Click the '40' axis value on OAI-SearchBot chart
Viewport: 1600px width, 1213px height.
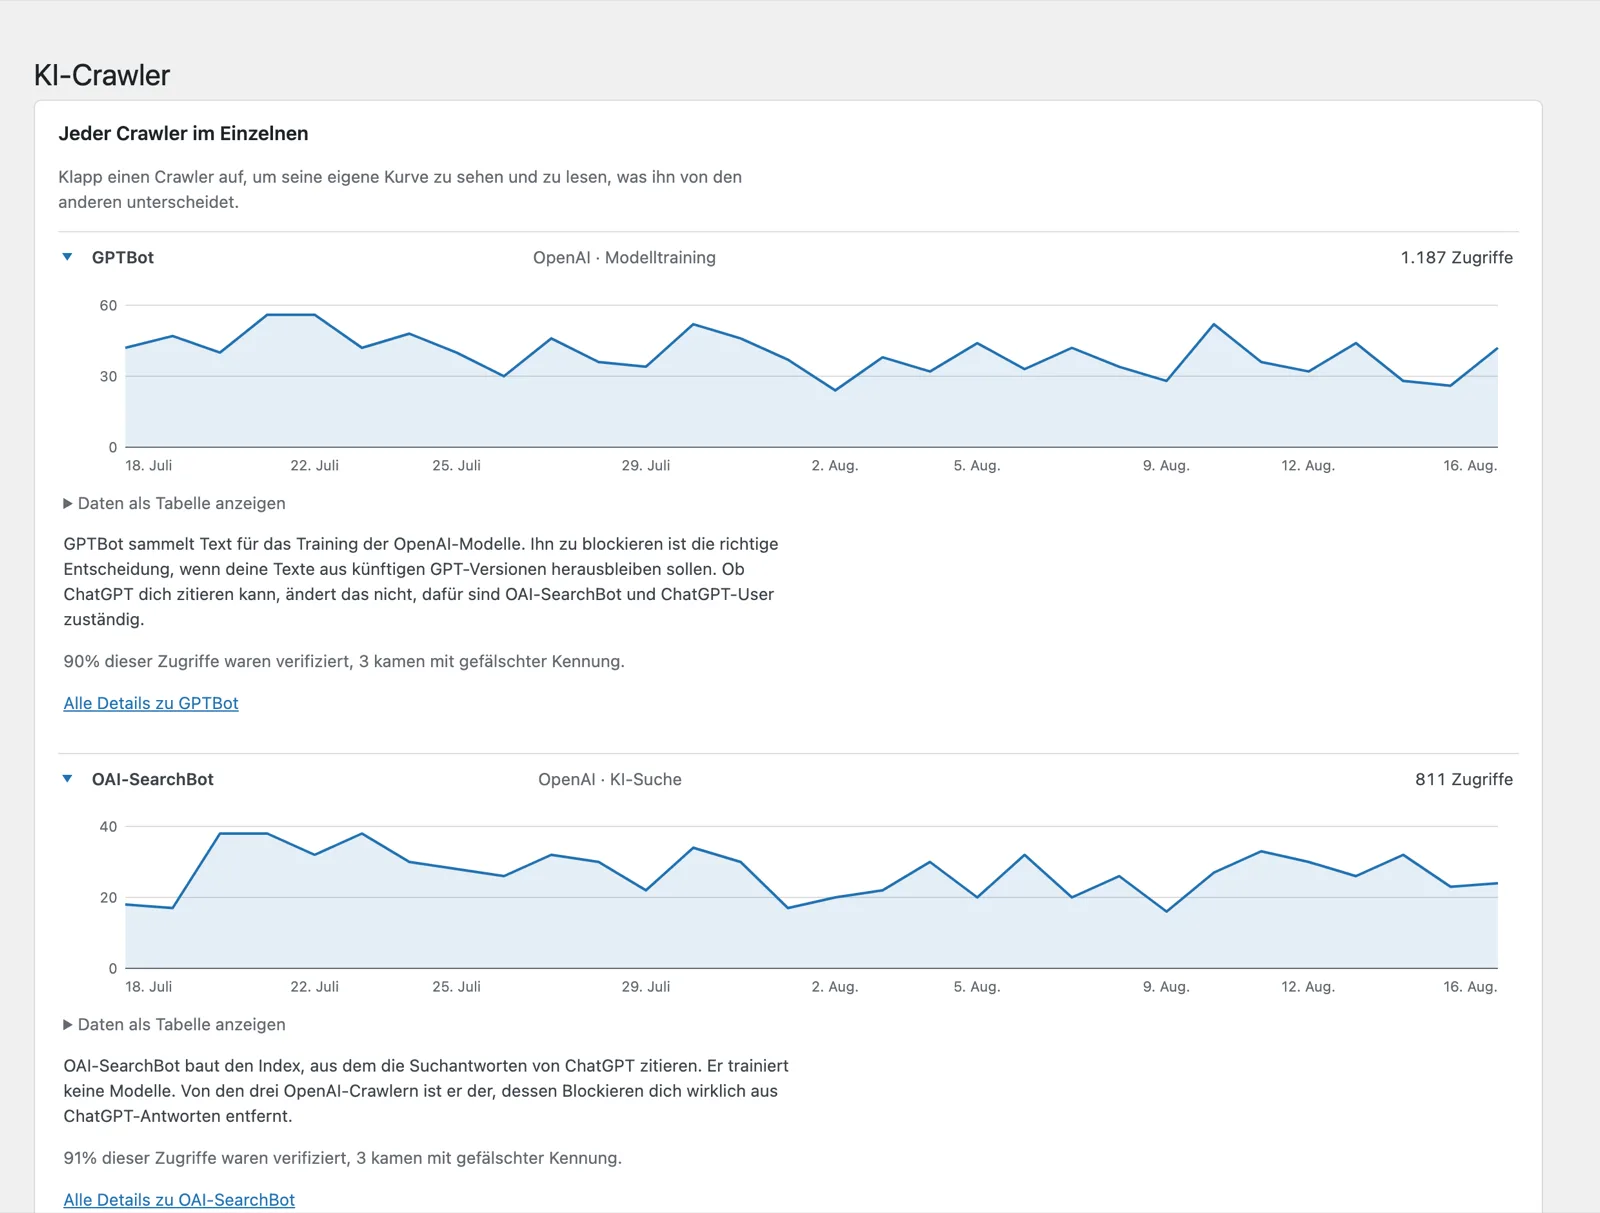click(x=108, y=826)
